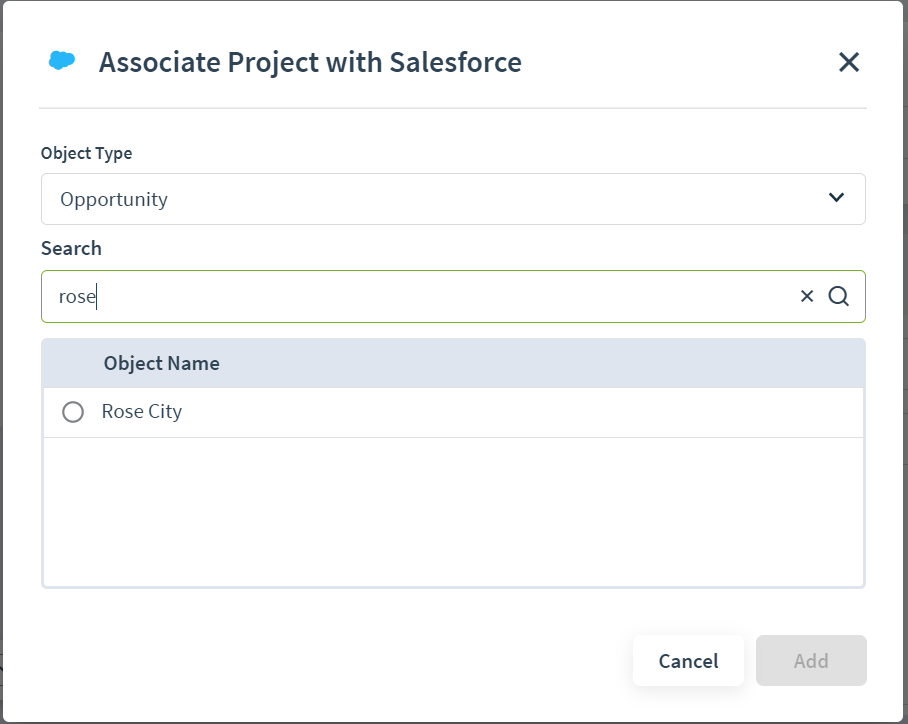The height and width of the screenshot is (724, 908).
Task: Click the Add button
Action: pos(811,660)
